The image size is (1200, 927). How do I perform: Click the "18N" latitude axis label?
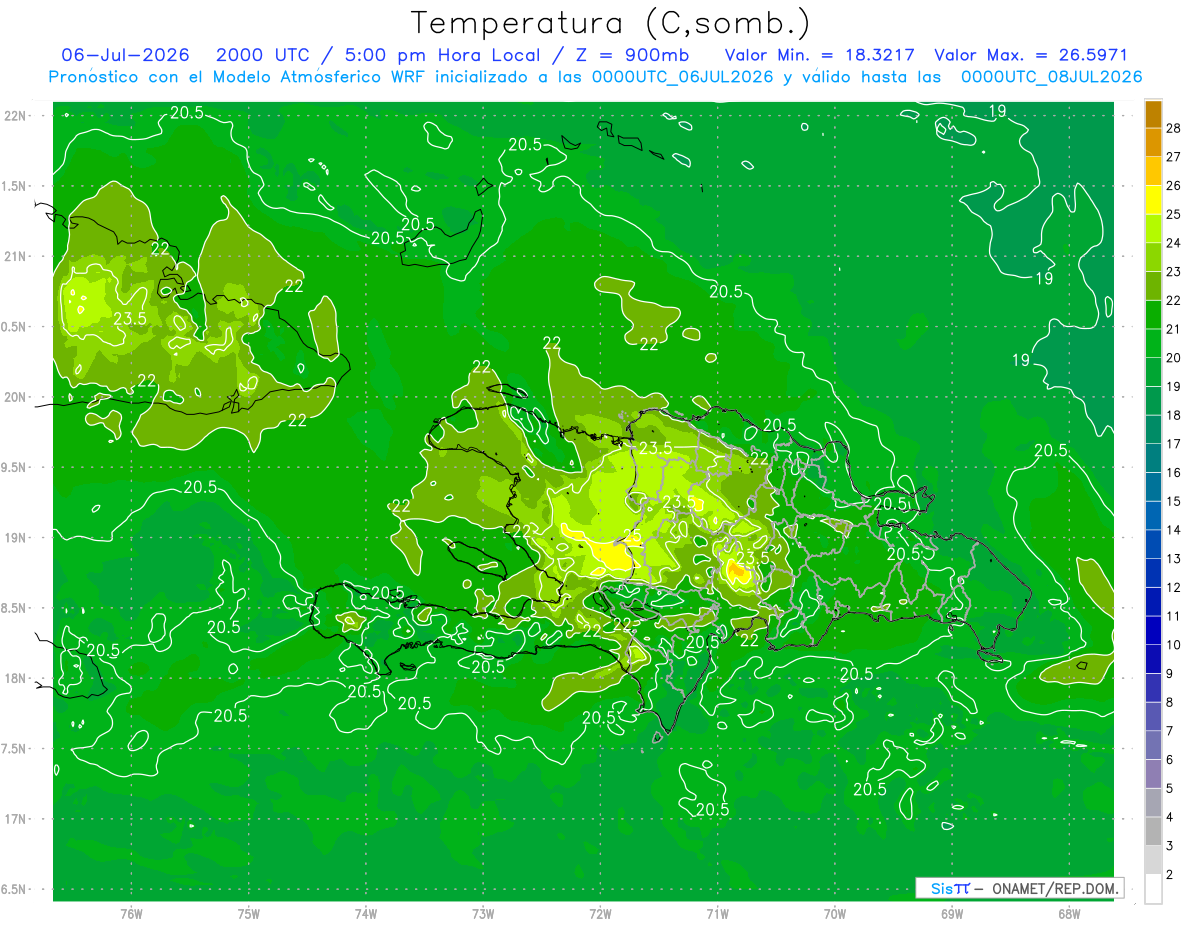[15, 678]
